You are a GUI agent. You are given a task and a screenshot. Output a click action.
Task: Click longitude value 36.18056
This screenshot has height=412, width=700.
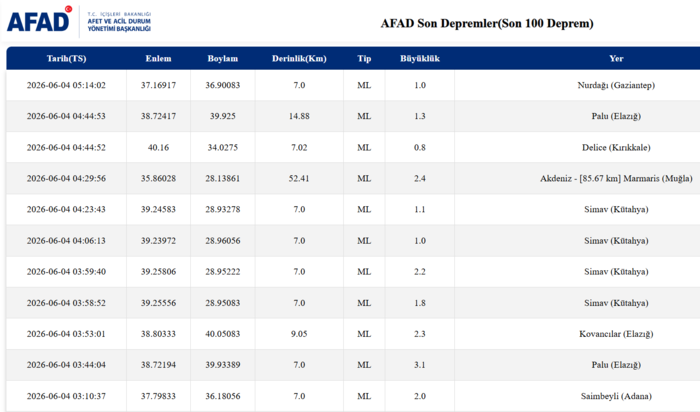click(x=223, y=396)
